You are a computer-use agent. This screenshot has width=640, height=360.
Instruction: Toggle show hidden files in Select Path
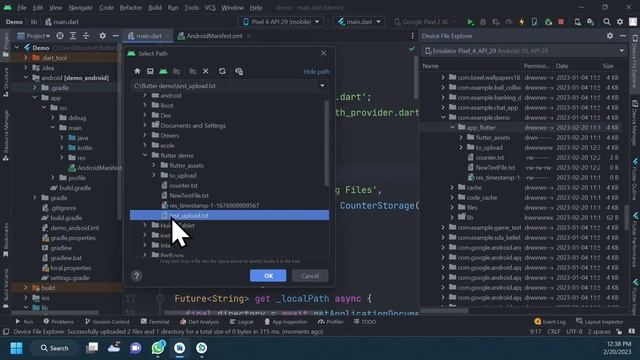point(239,71)
